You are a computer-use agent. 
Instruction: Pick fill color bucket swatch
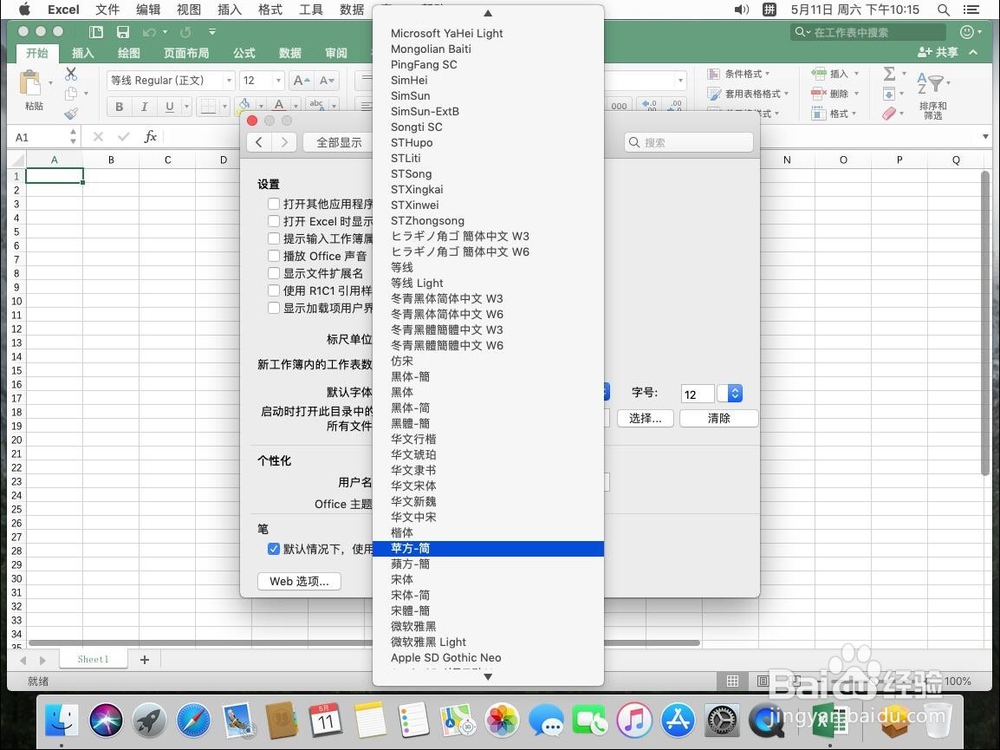pos(244,105)
